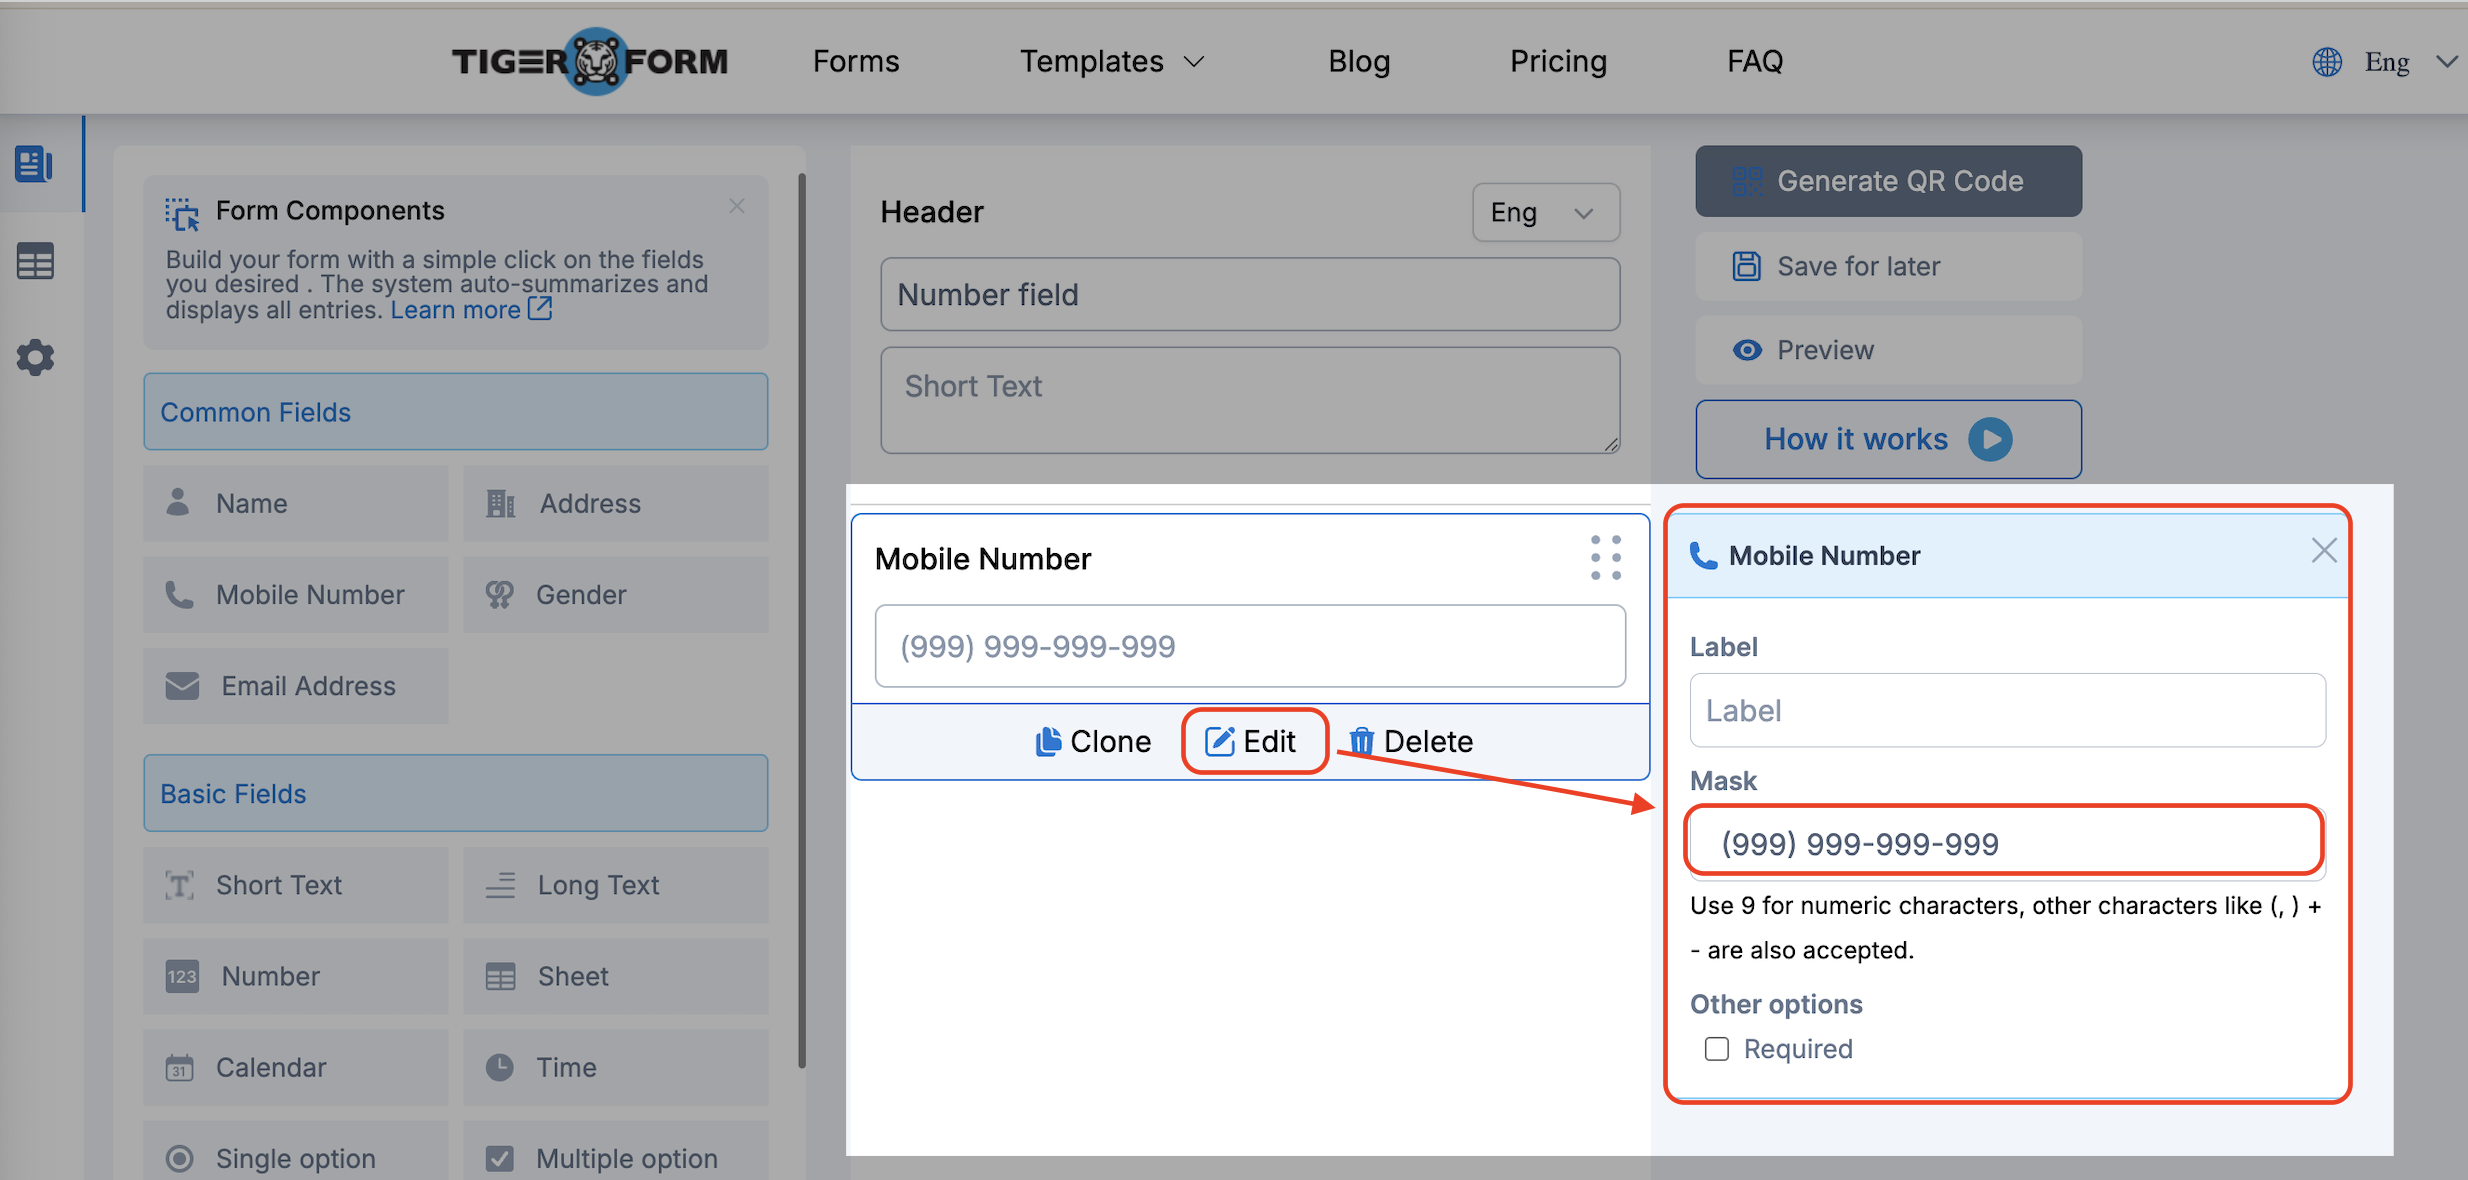Click the Clone icon under Mobile Number
This screenshot has height=1180, width=2468.
coord(1047,741)
